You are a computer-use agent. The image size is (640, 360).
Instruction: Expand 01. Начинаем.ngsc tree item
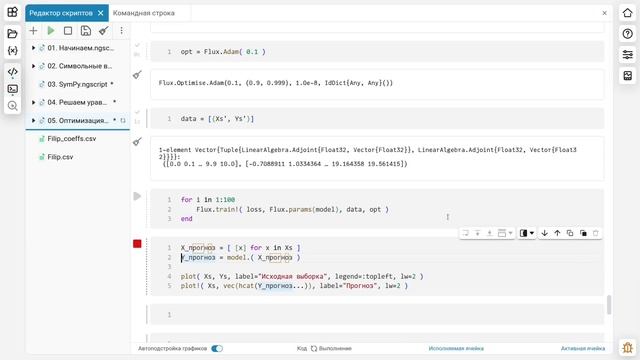(x=33, y=48)
